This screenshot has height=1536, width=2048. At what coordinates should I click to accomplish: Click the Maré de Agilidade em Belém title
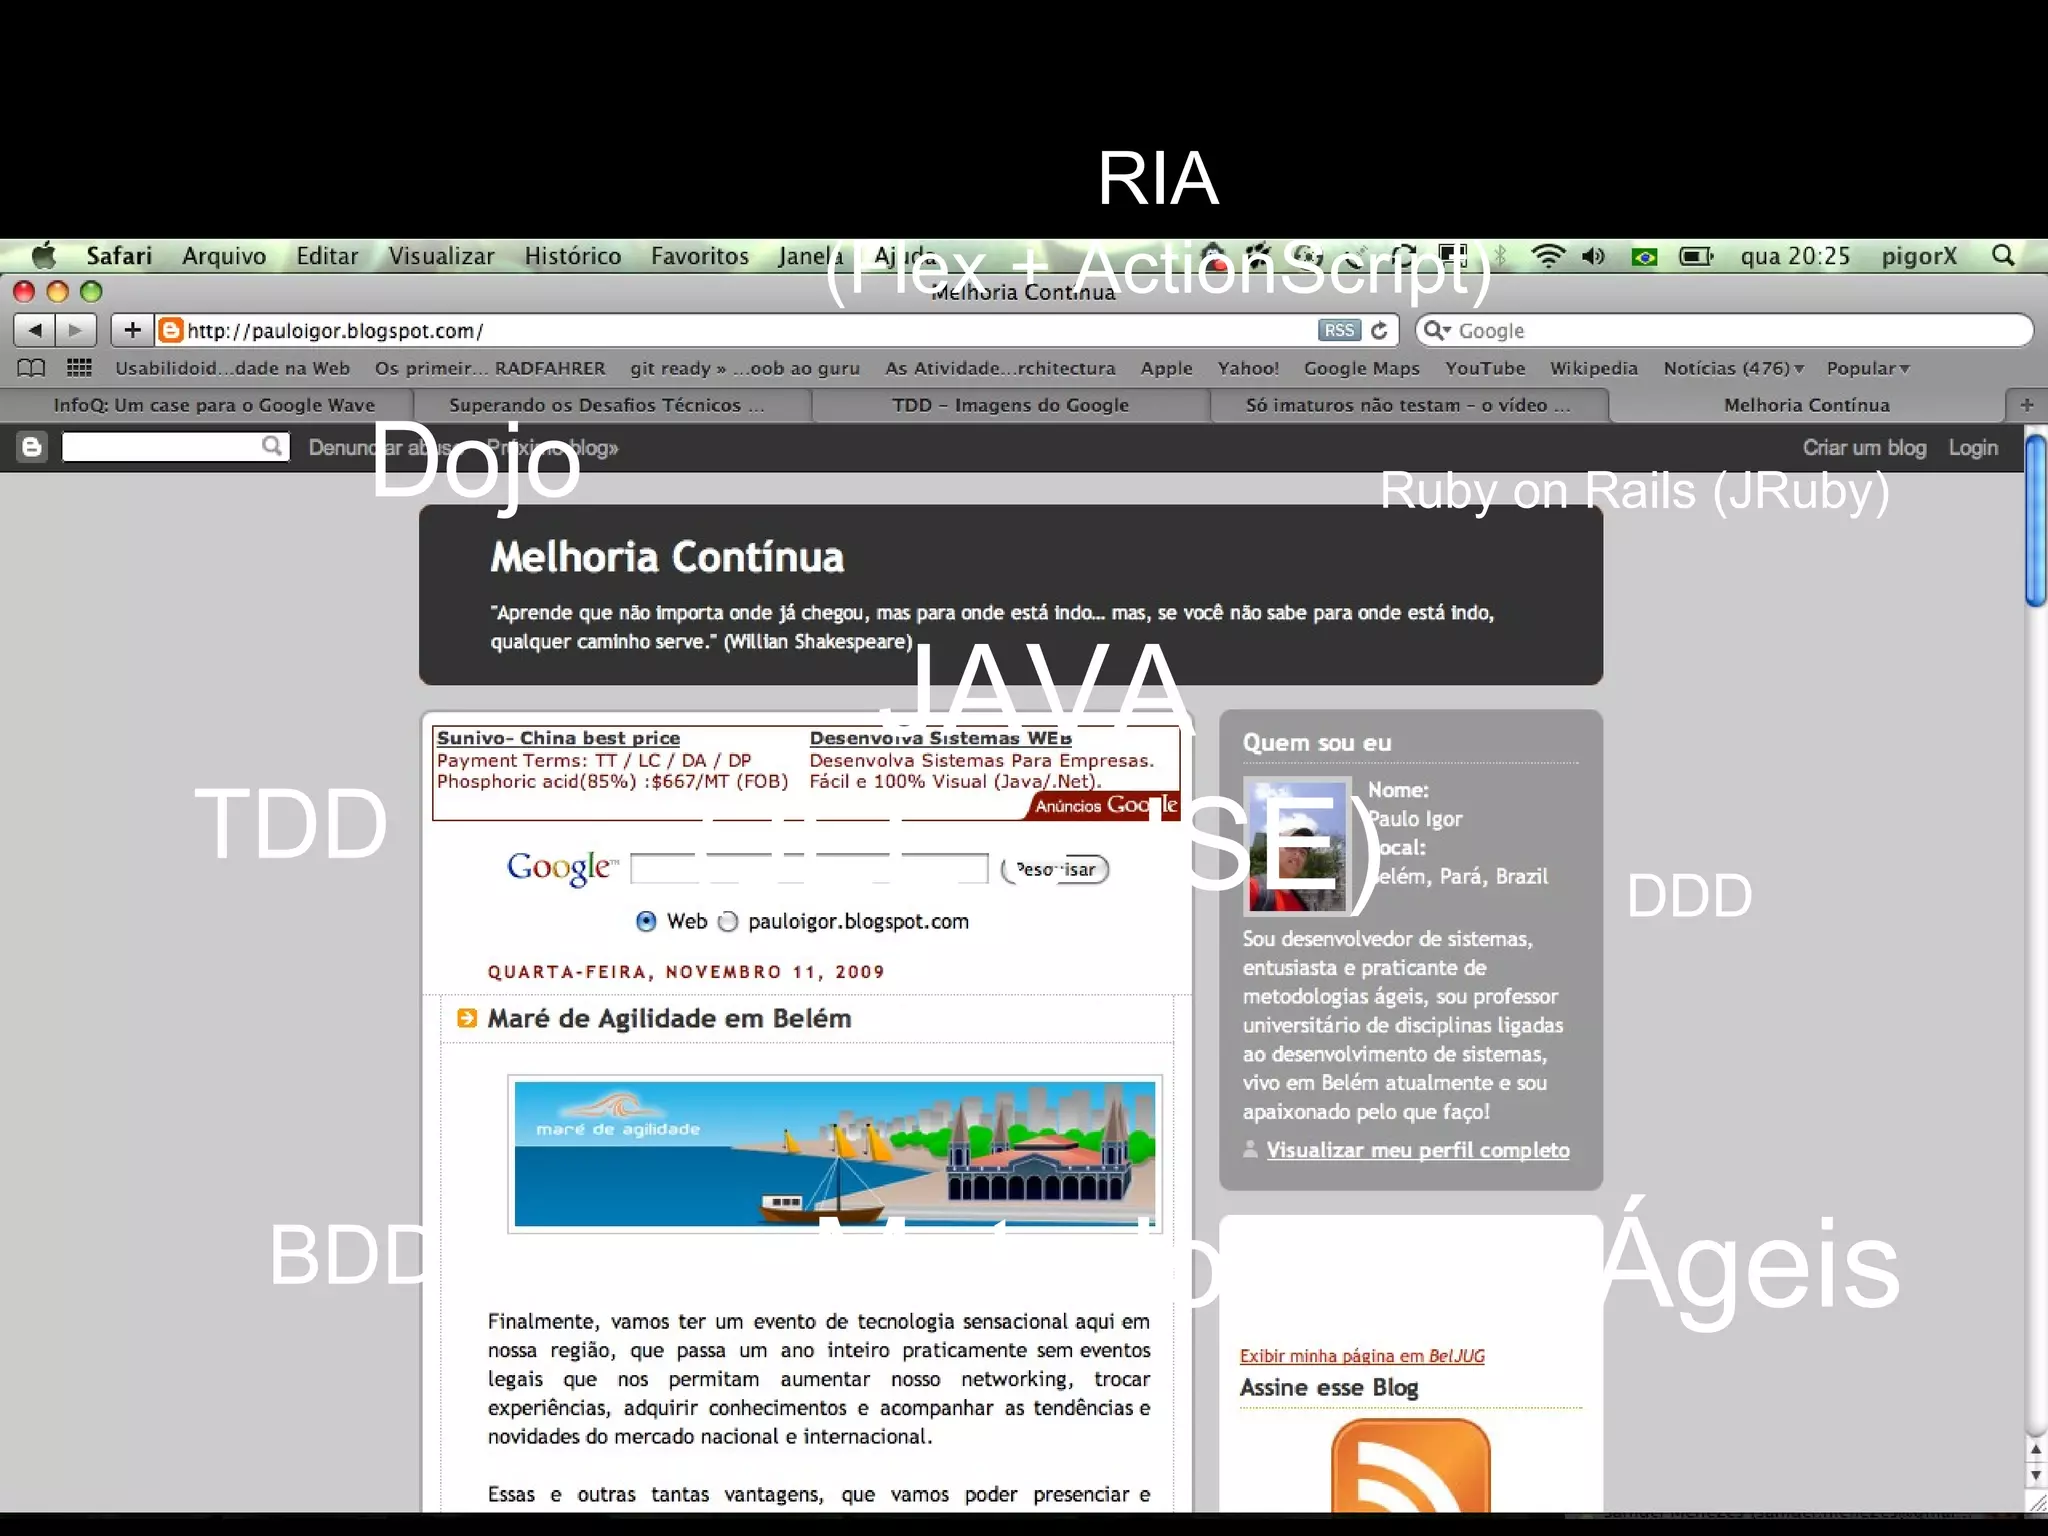pos(669,1018)
